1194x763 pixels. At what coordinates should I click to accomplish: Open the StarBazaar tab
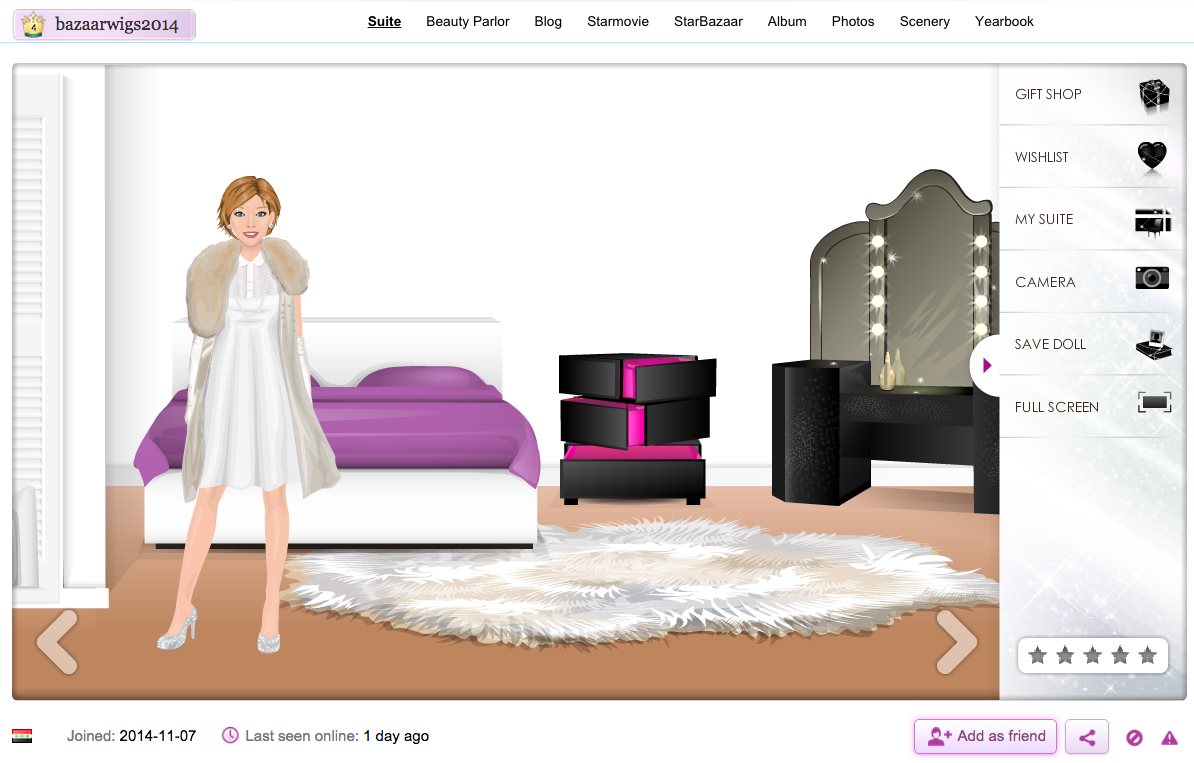[x=708, y=21]
